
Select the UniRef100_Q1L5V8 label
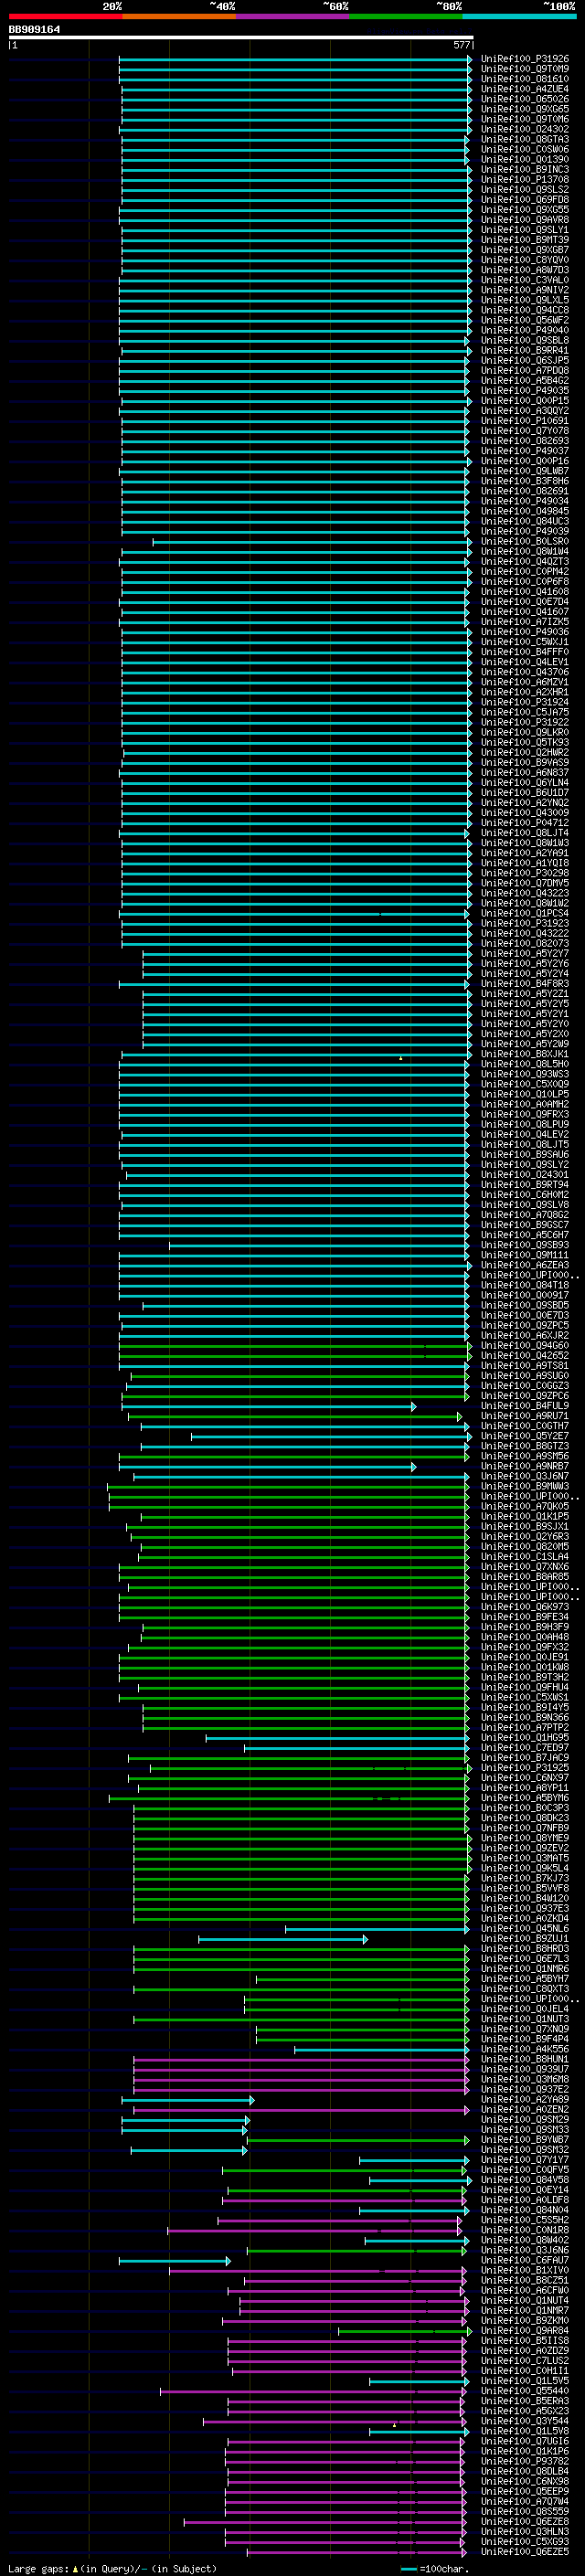pyautogui.click(x=525, y=2431)
